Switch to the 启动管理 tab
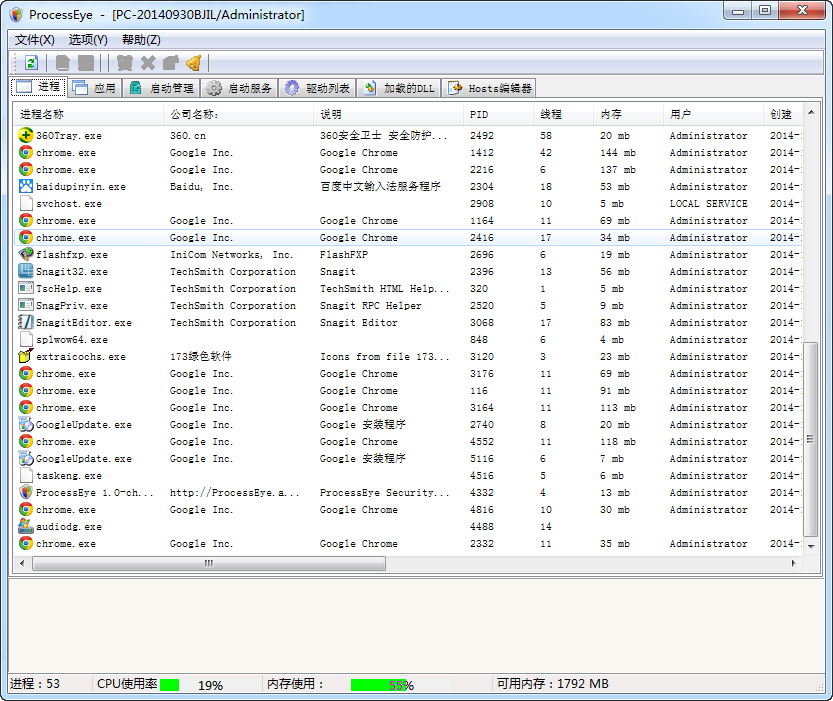 [x=161, y=88]
